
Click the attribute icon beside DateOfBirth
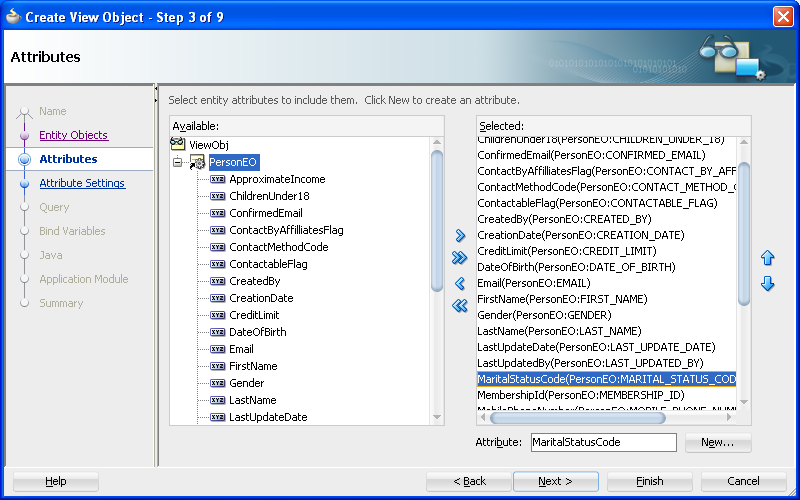click(218, 332)
